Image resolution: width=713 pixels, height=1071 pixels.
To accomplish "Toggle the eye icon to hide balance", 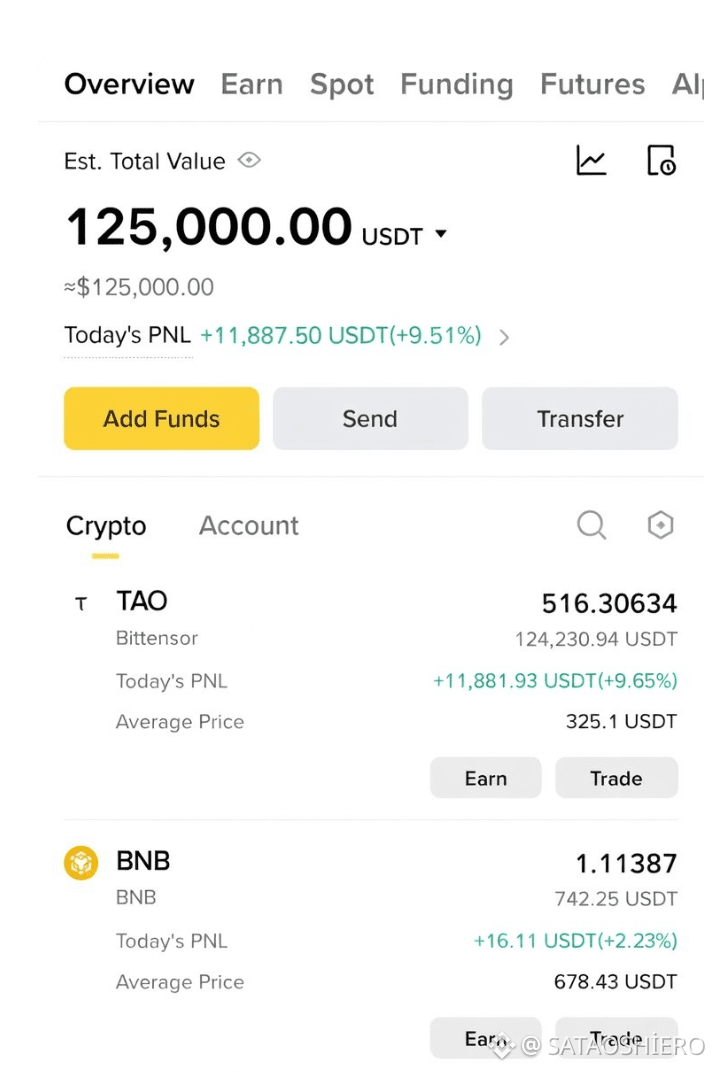I will pyautogui.click(x=249, y=161).
